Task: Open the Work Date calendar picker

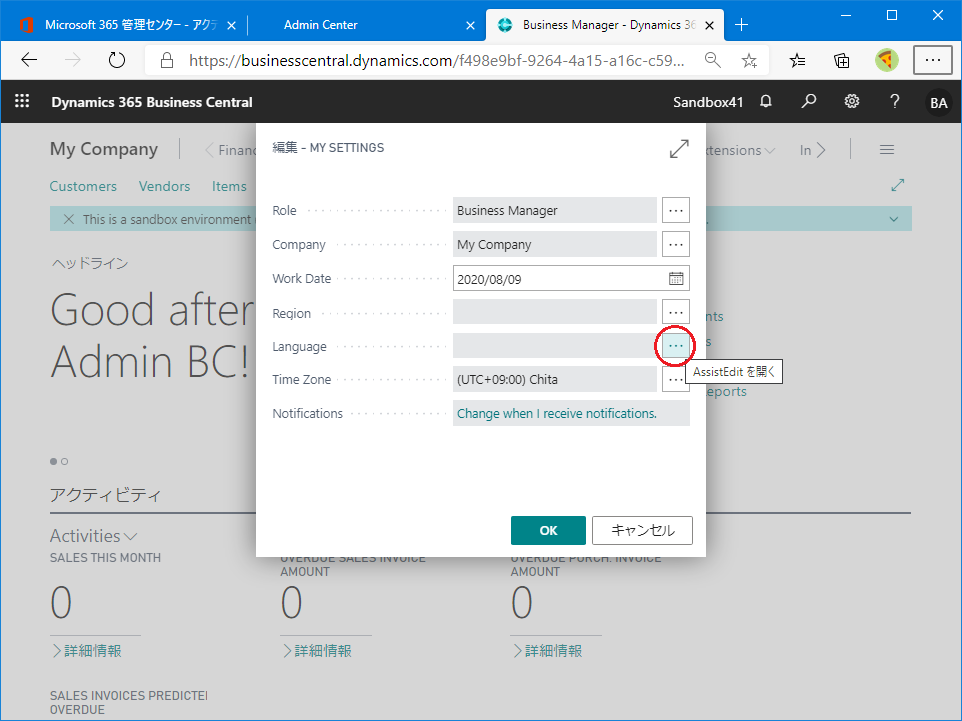Action: [675, 279]
